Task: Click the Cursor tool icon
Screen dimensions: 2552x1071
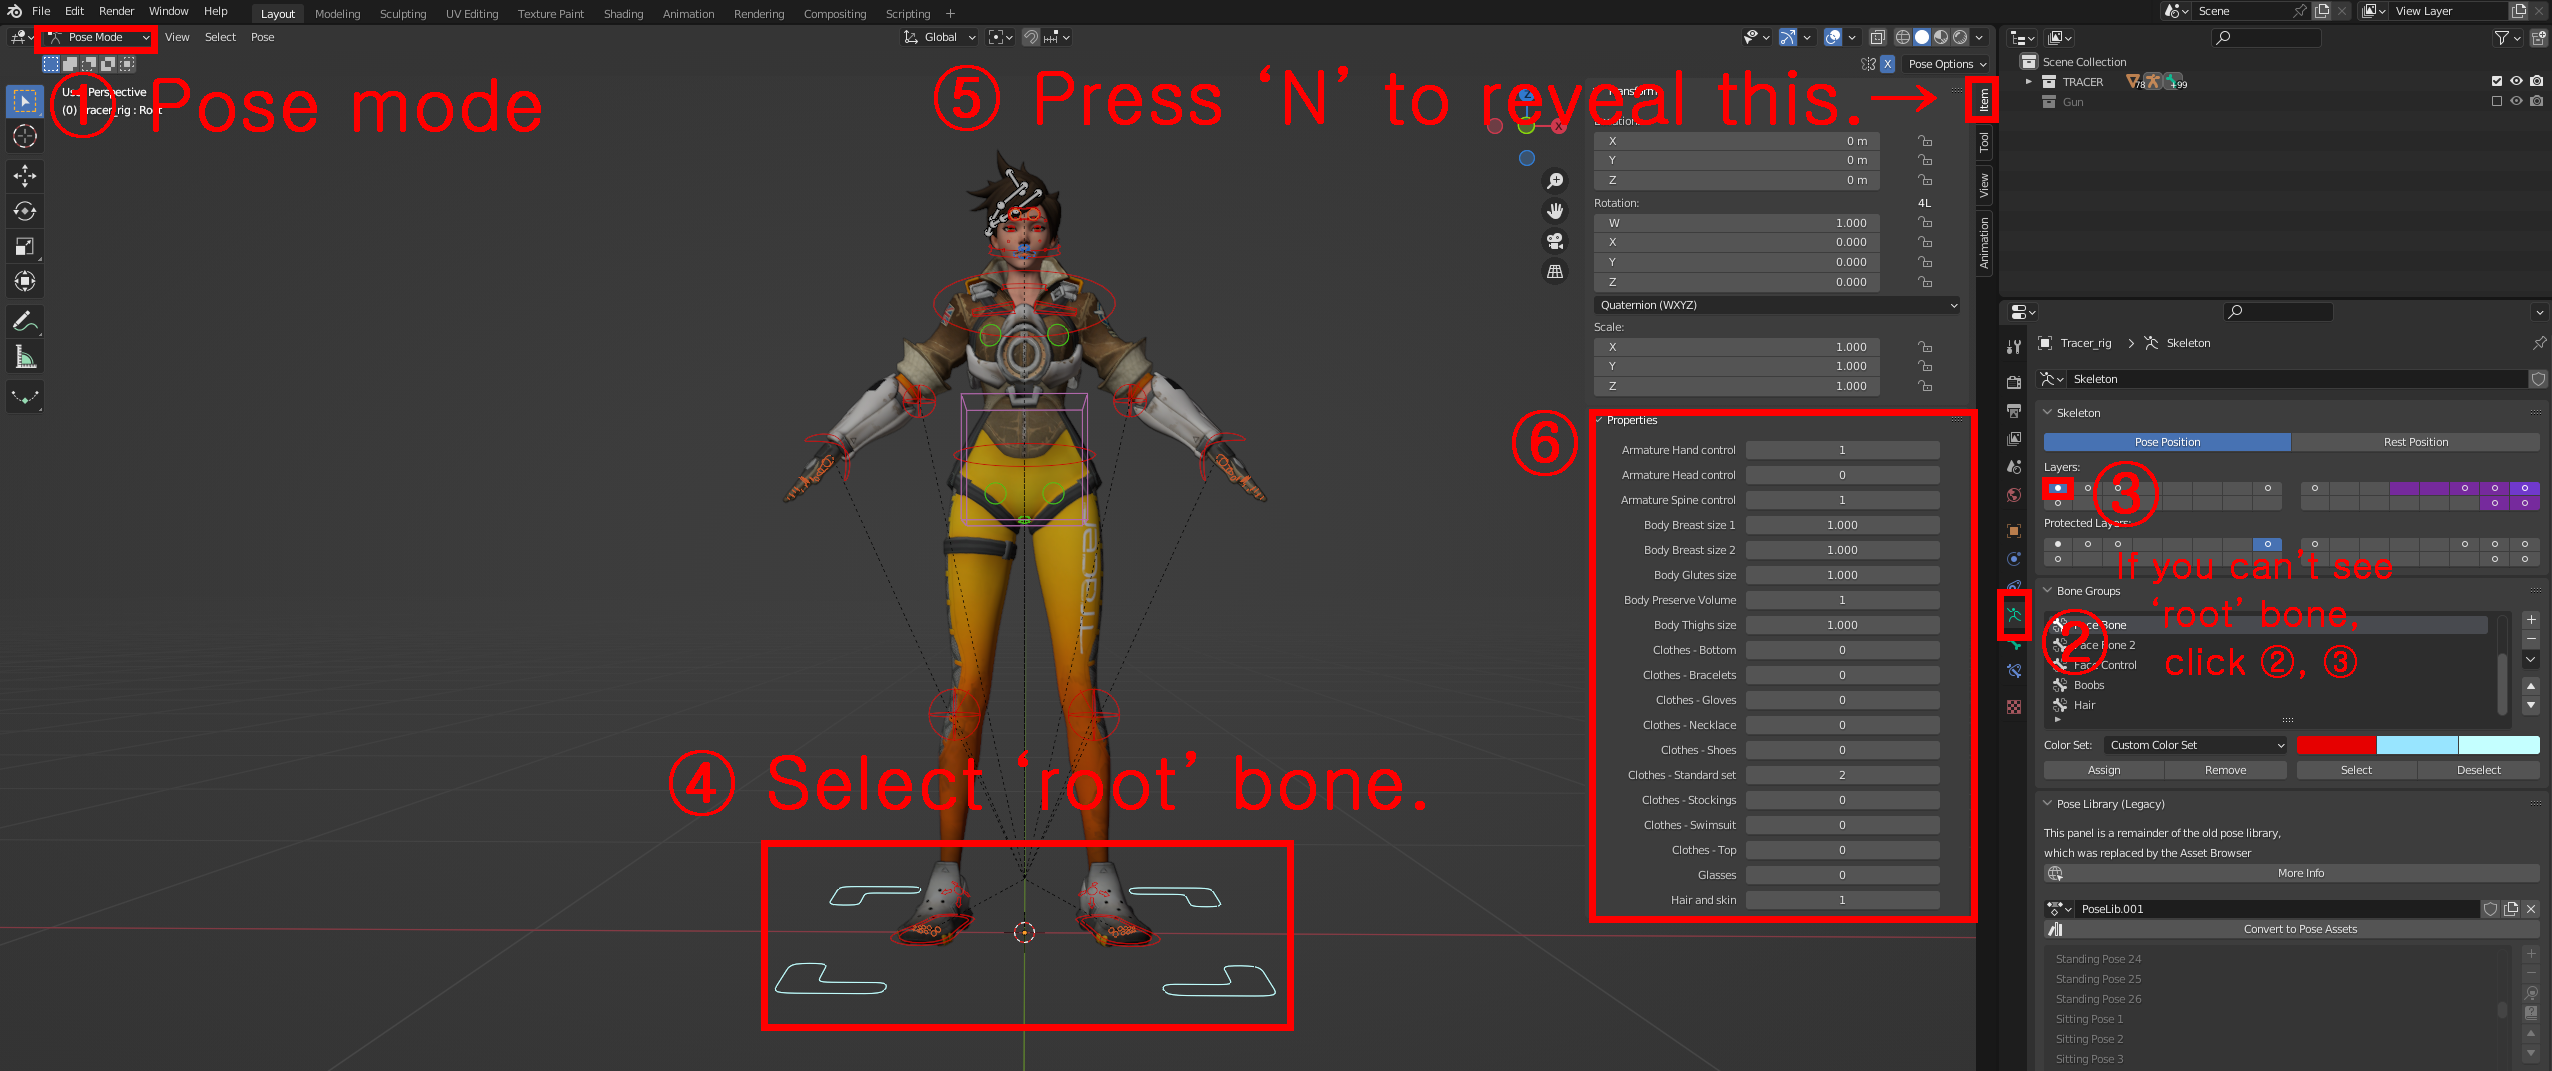Action: 25,136
